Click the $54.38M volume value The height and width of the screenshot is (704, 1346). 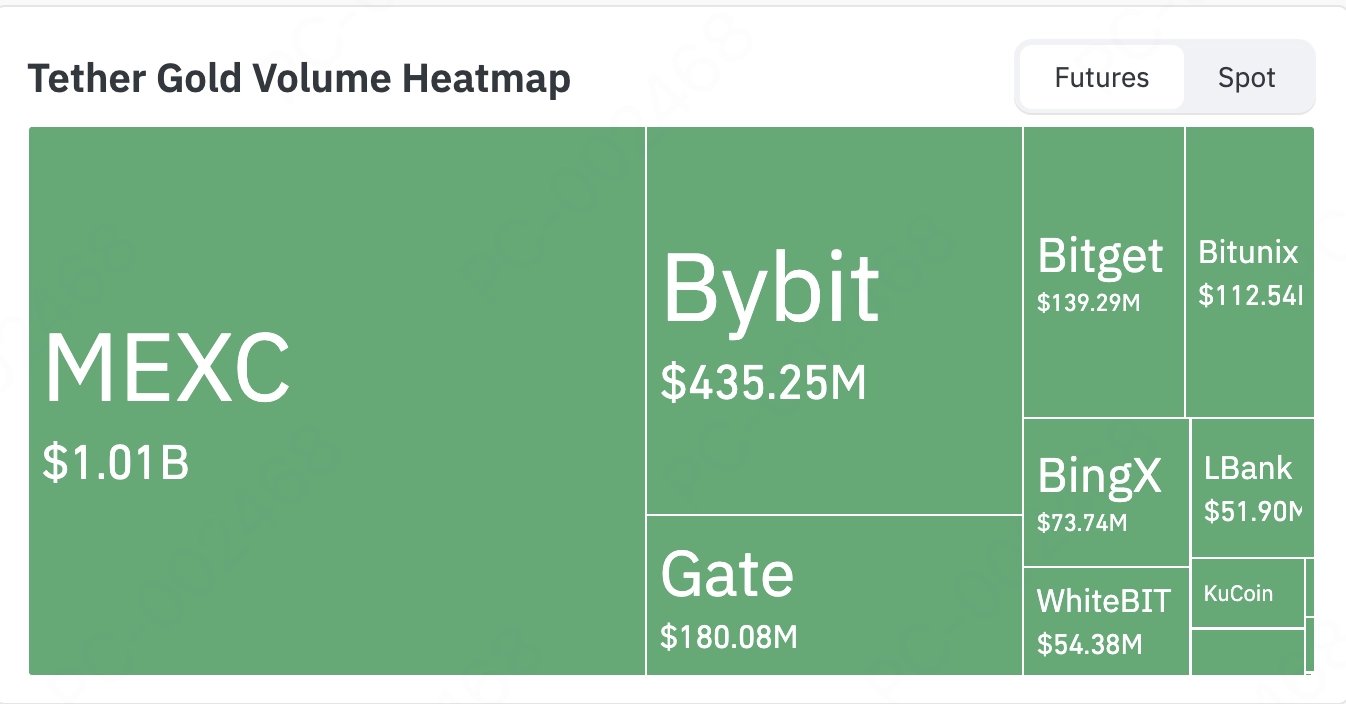pos(1089,645)
